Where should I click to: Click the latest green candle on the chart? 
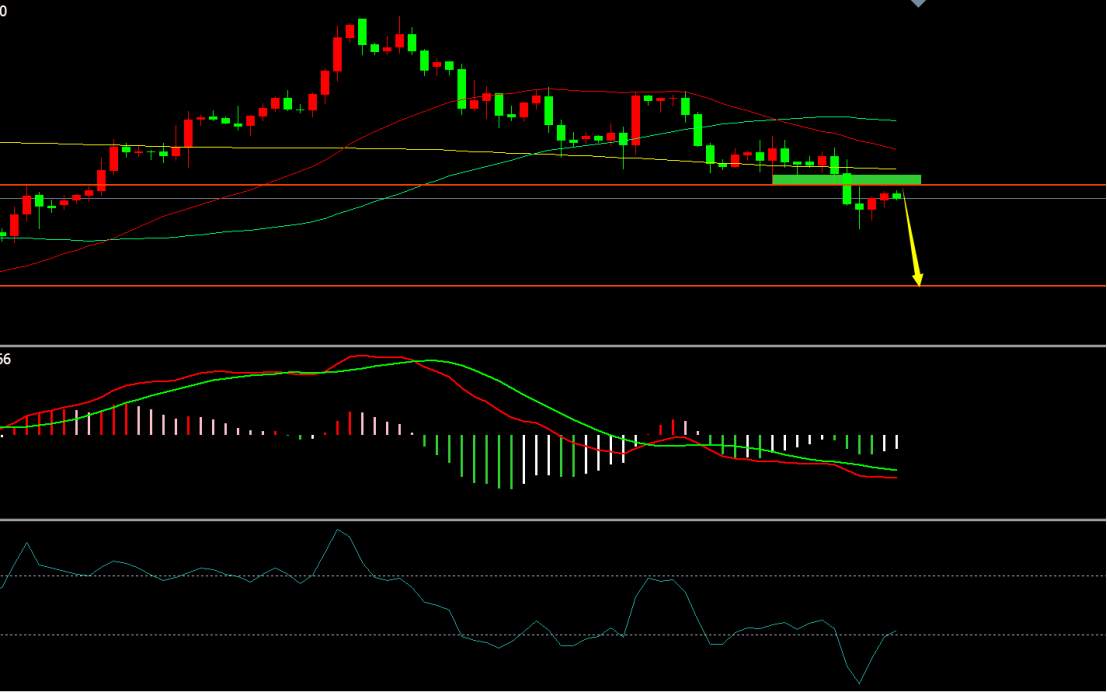pos(897,195)
